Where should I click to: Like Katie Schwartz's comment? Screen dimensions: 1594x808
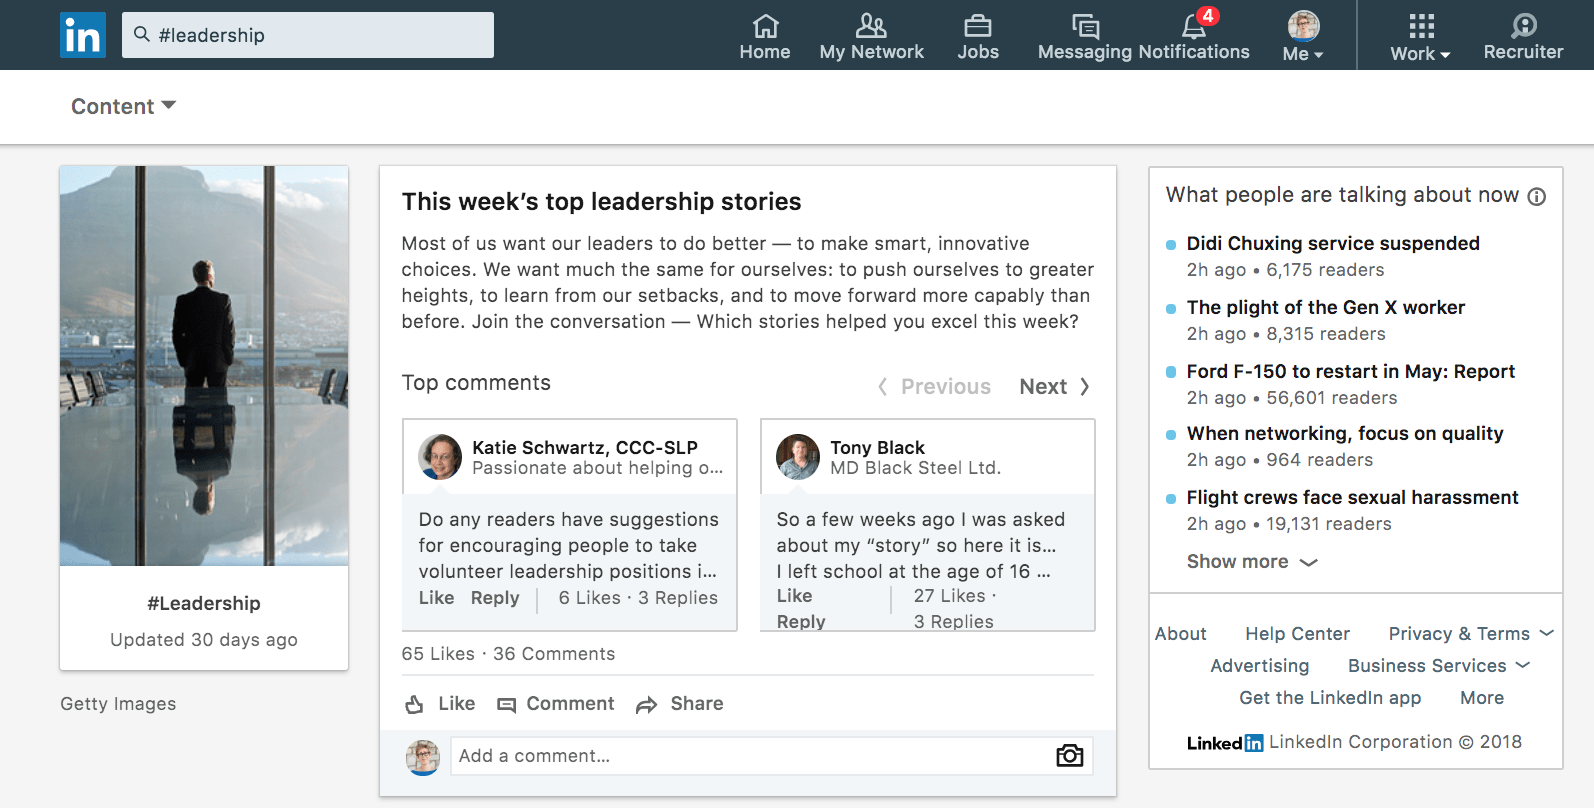436,598
